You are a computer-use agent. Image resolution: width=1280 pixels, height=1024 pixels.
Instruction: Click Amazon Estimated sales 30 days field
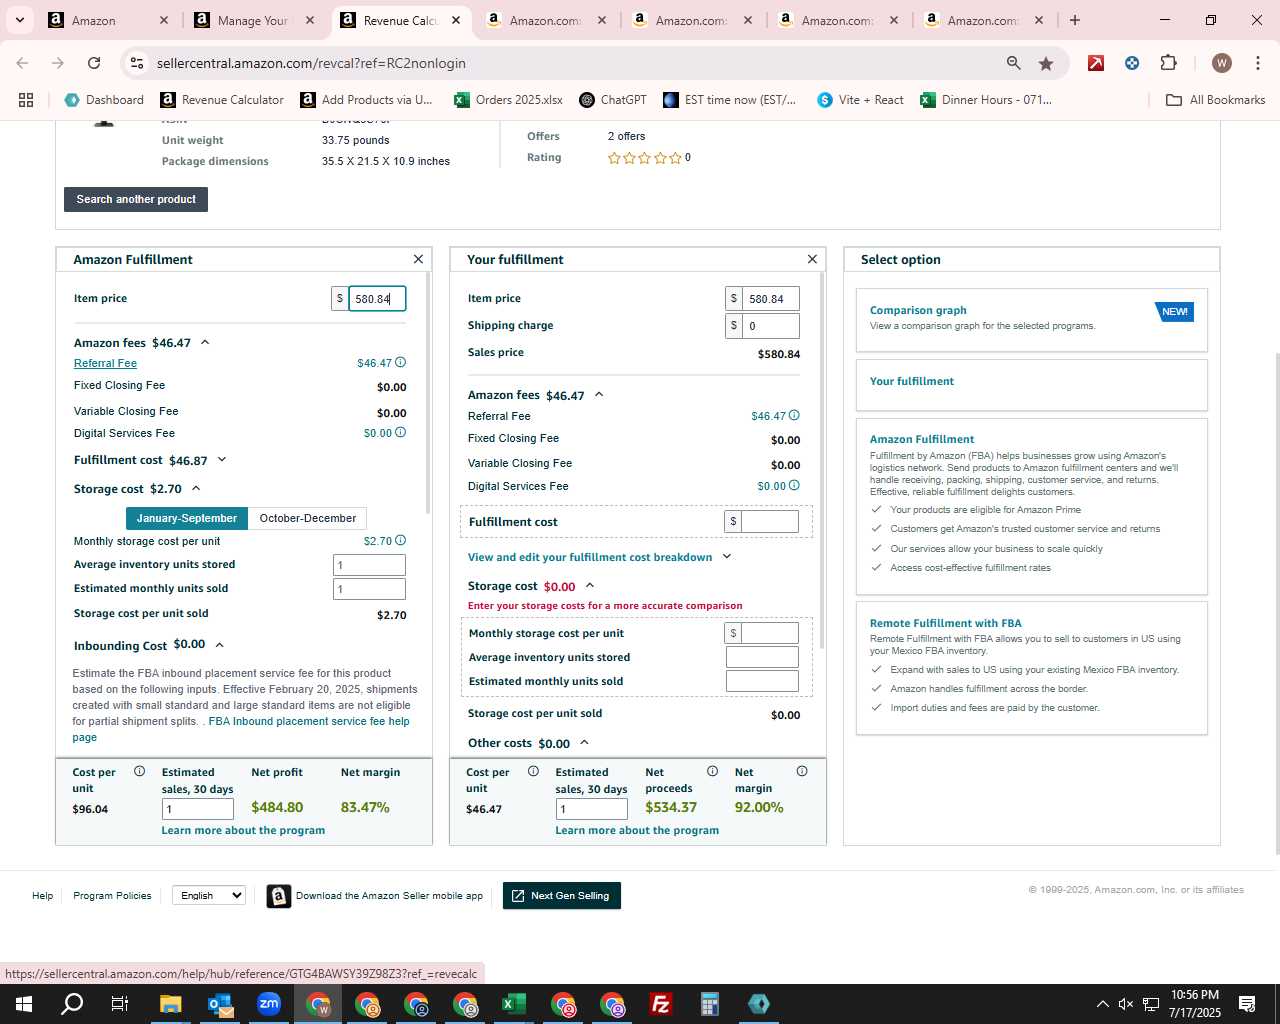pyautogui.click(x=198, y=809)
